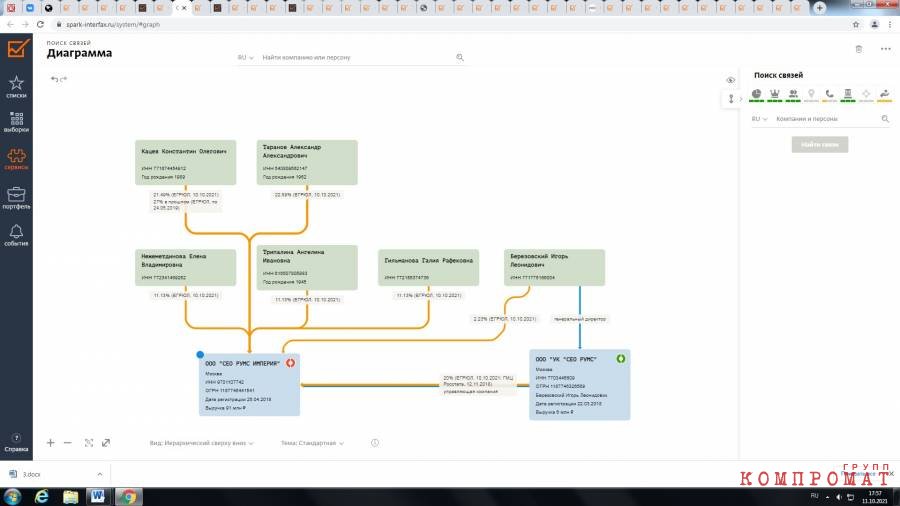Click генеральный директор link label
The image size is (900, 506).
click(x=580, y=319)
